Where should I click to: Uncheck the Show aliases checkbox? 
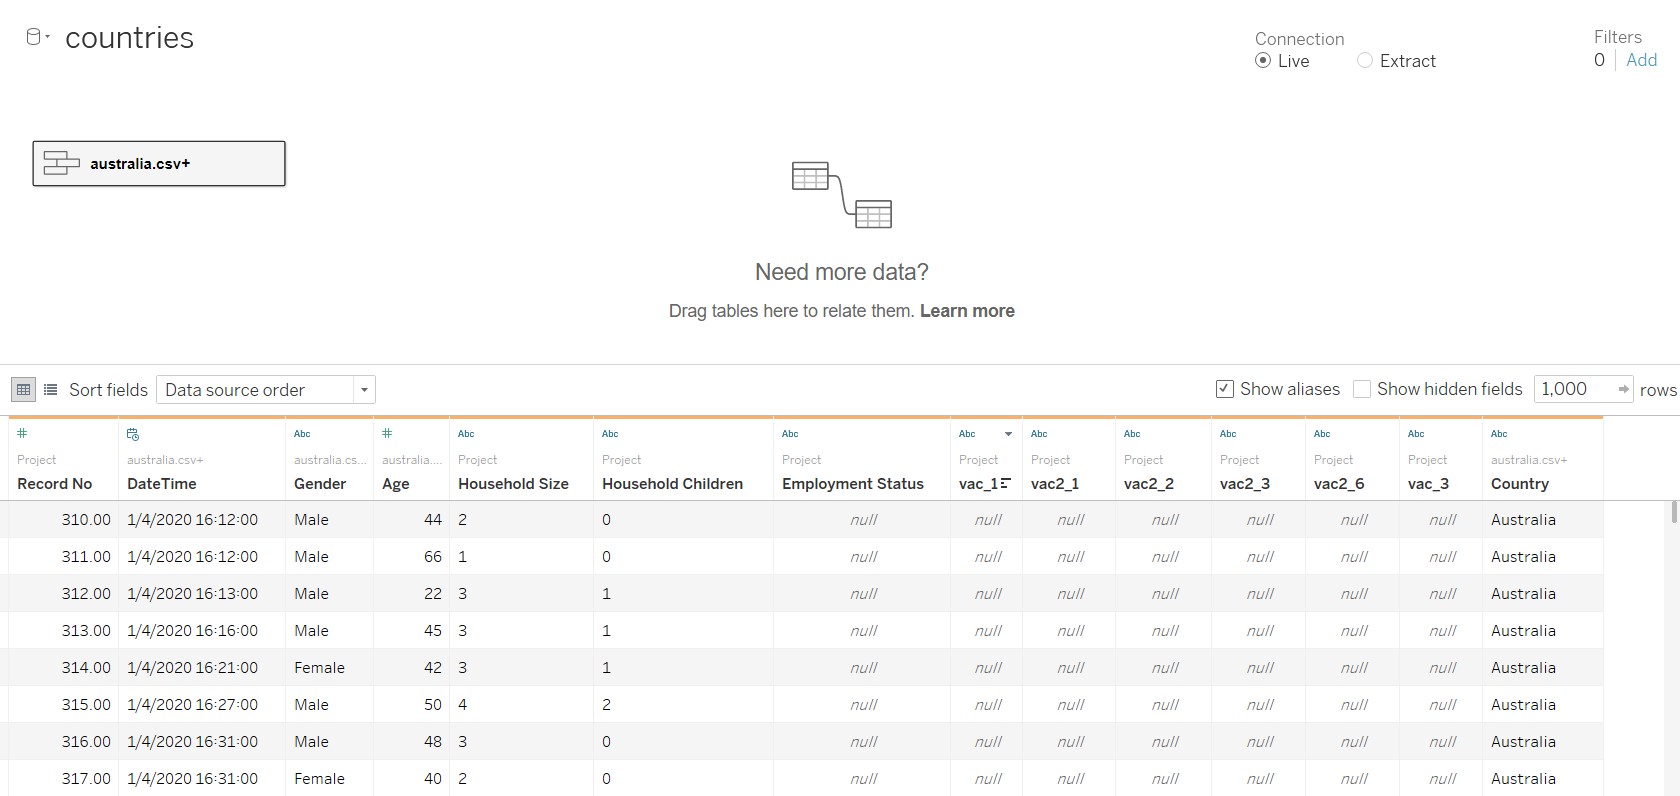(1224, 389)
